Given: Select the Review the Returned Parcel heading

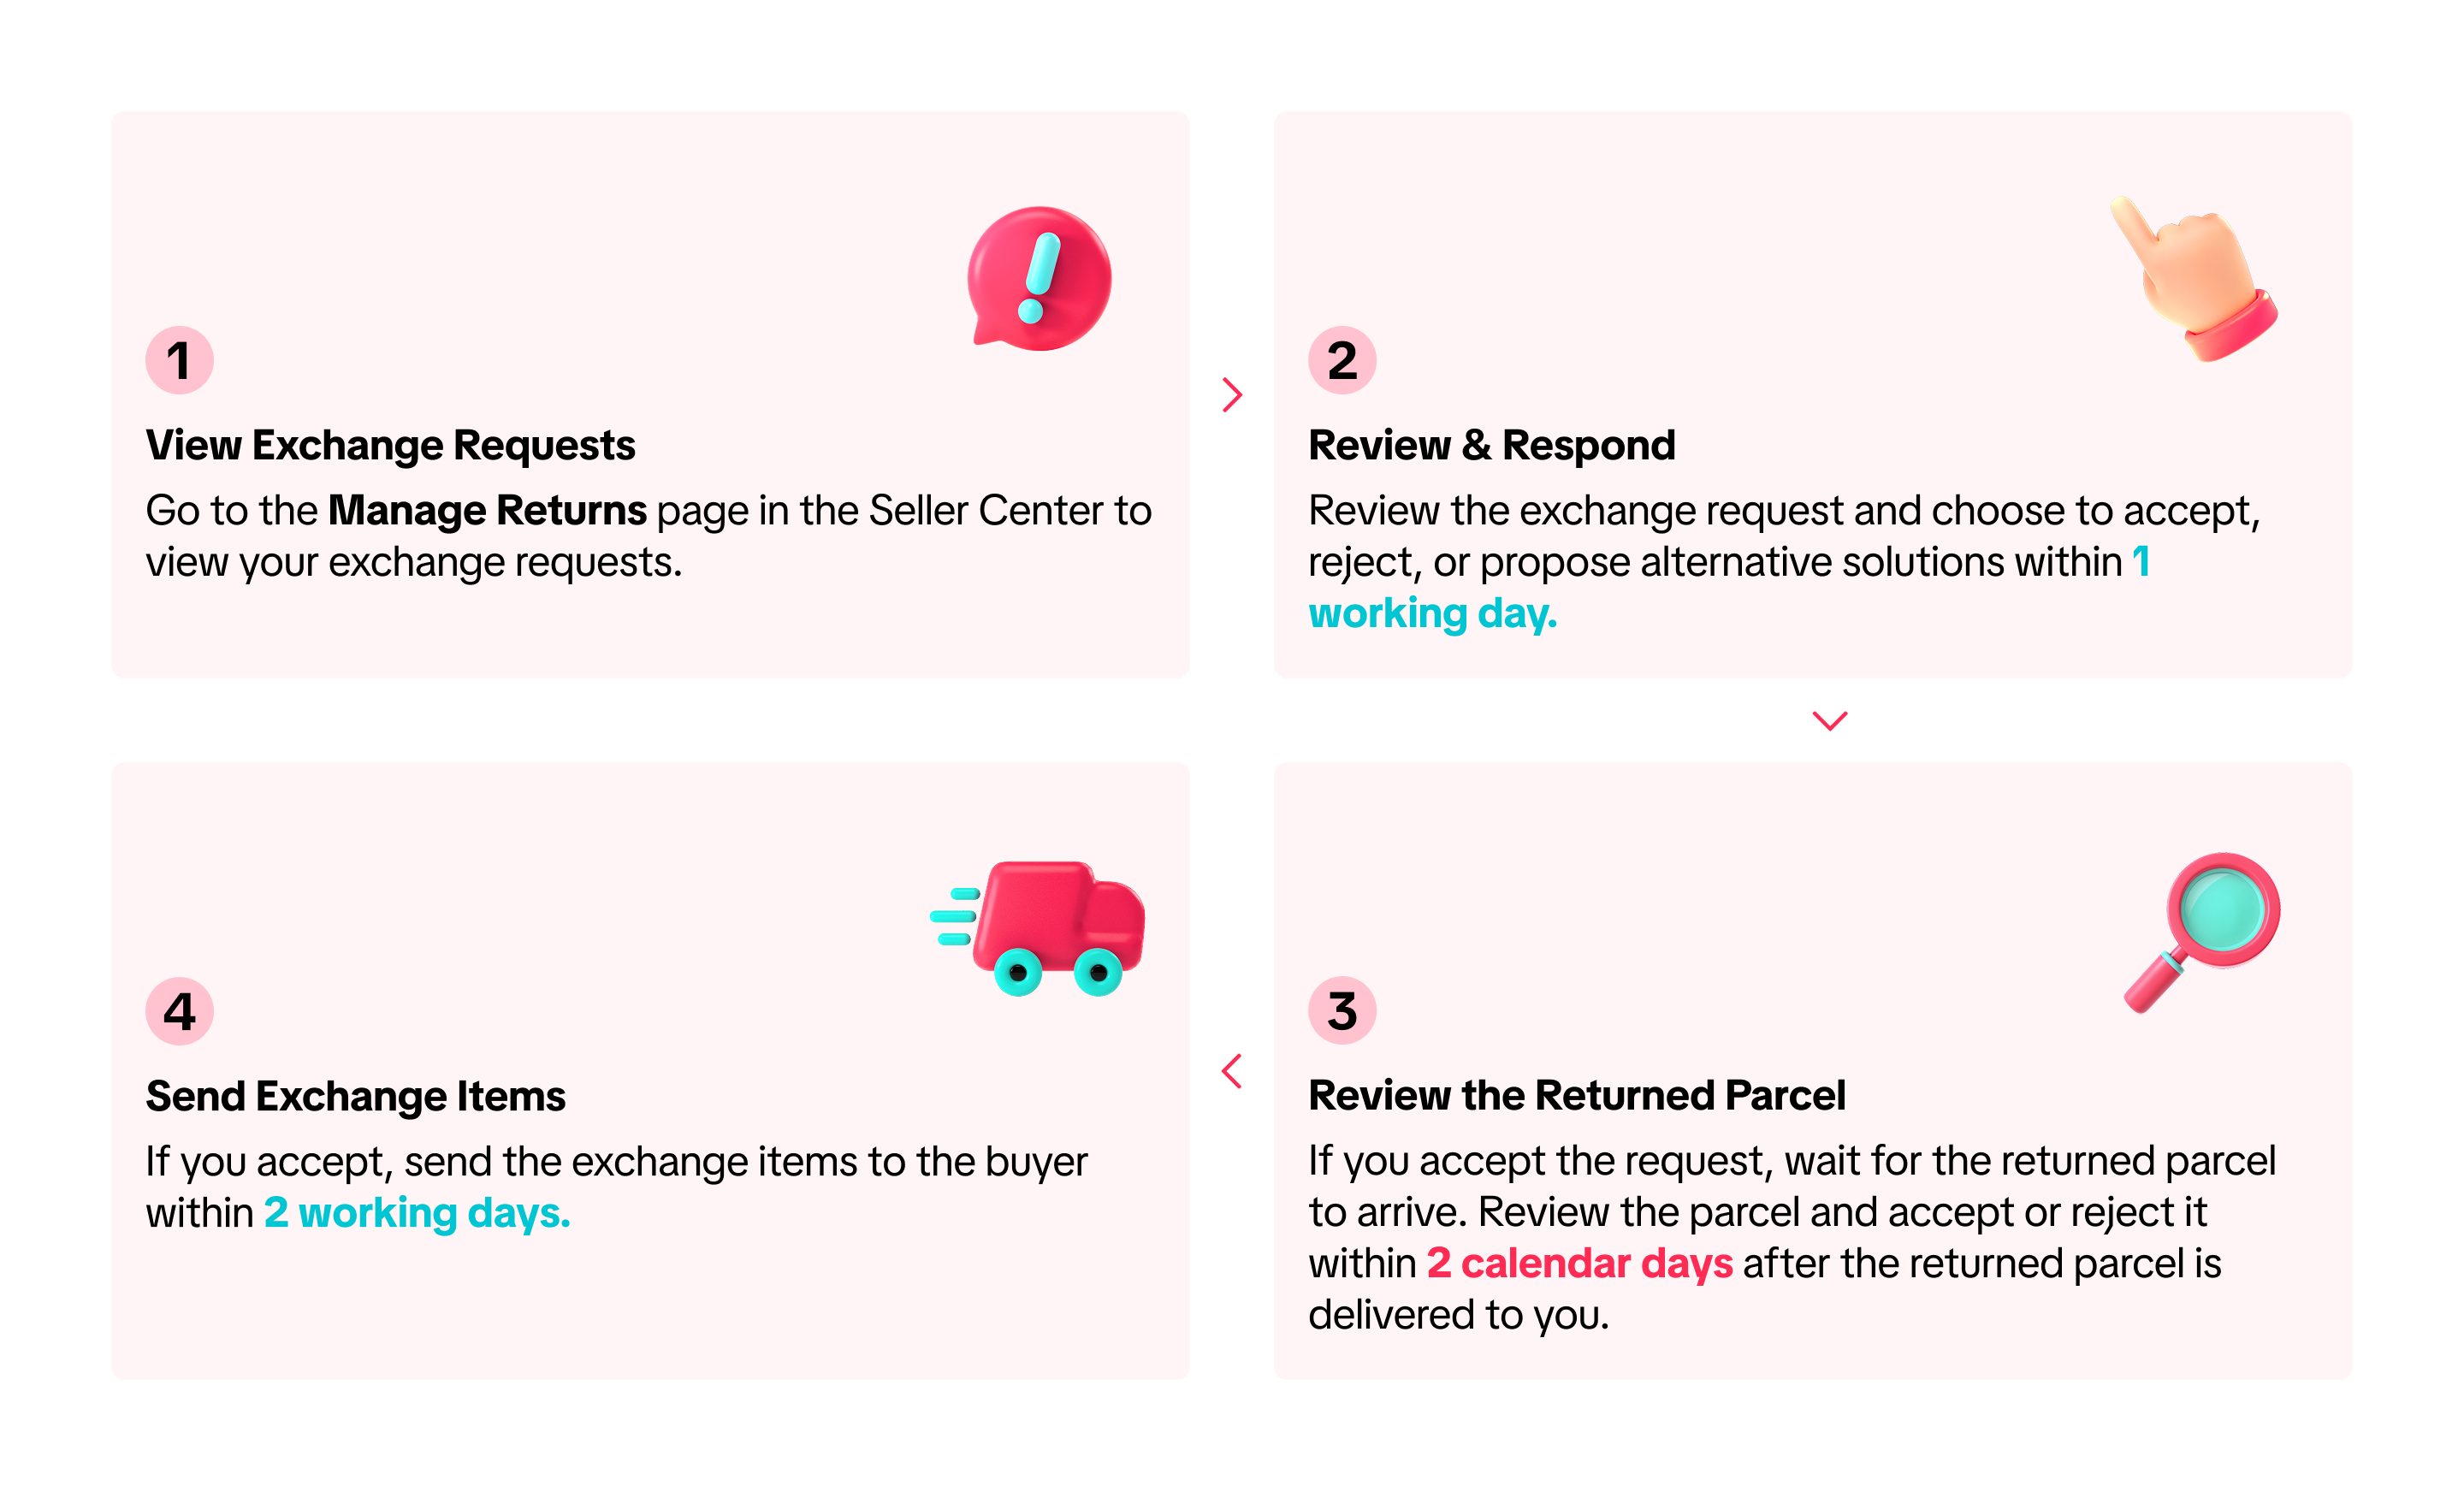Looking at the screenshot, I should tap(1577, 1096).
